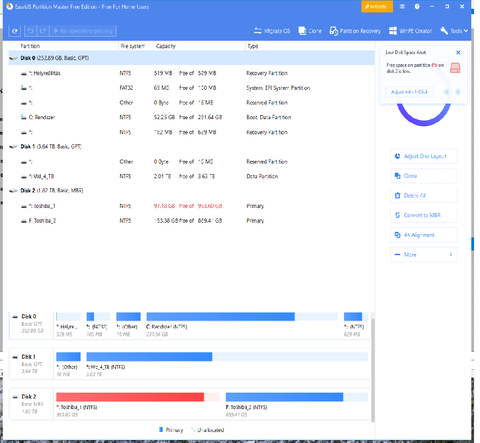Click the Capacity column header

pos(166,46)
